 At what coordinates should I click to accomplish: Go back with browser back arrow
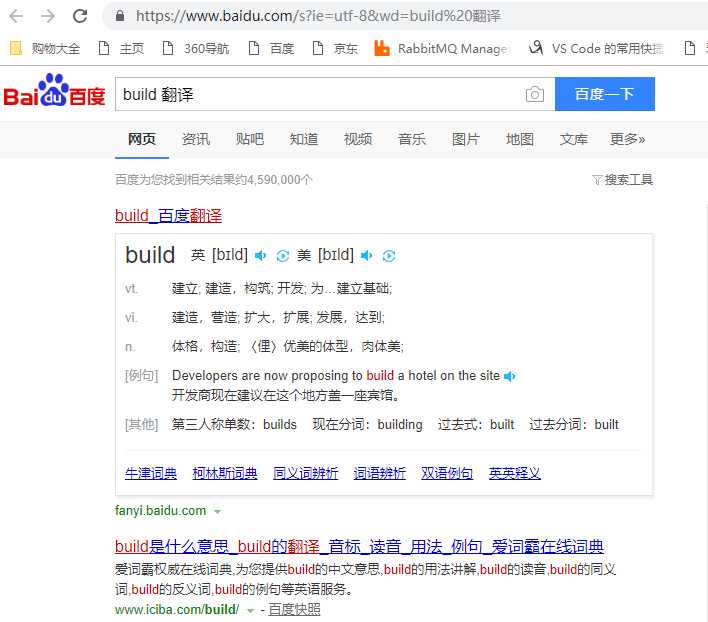tap(16, 16)
